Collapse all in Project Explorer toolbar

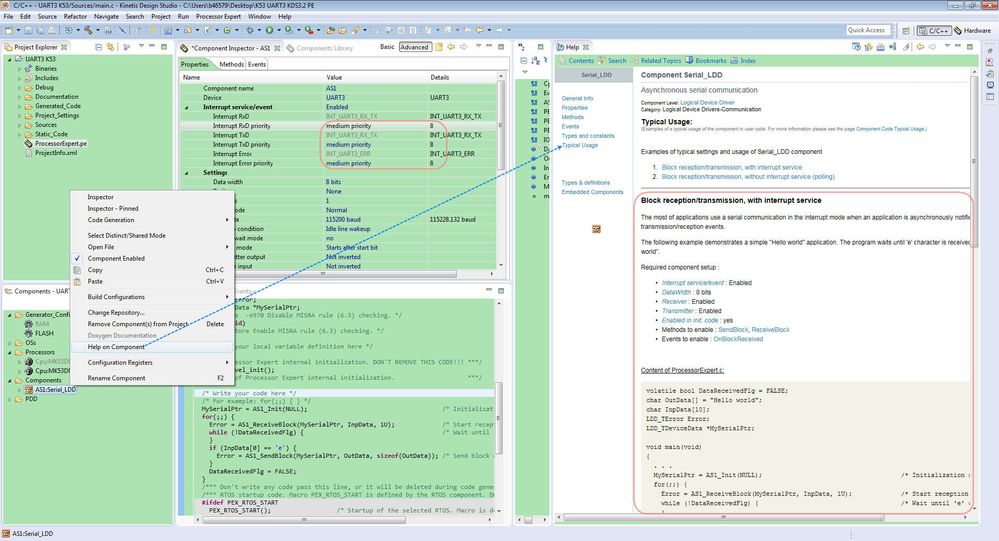point(99,47)
